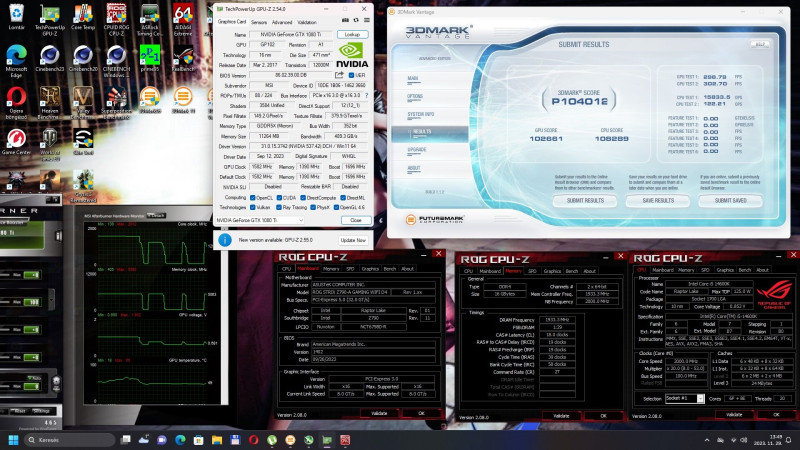
Task: Open the Cinebench20 desktop shortcut
Action: [83, 59]
